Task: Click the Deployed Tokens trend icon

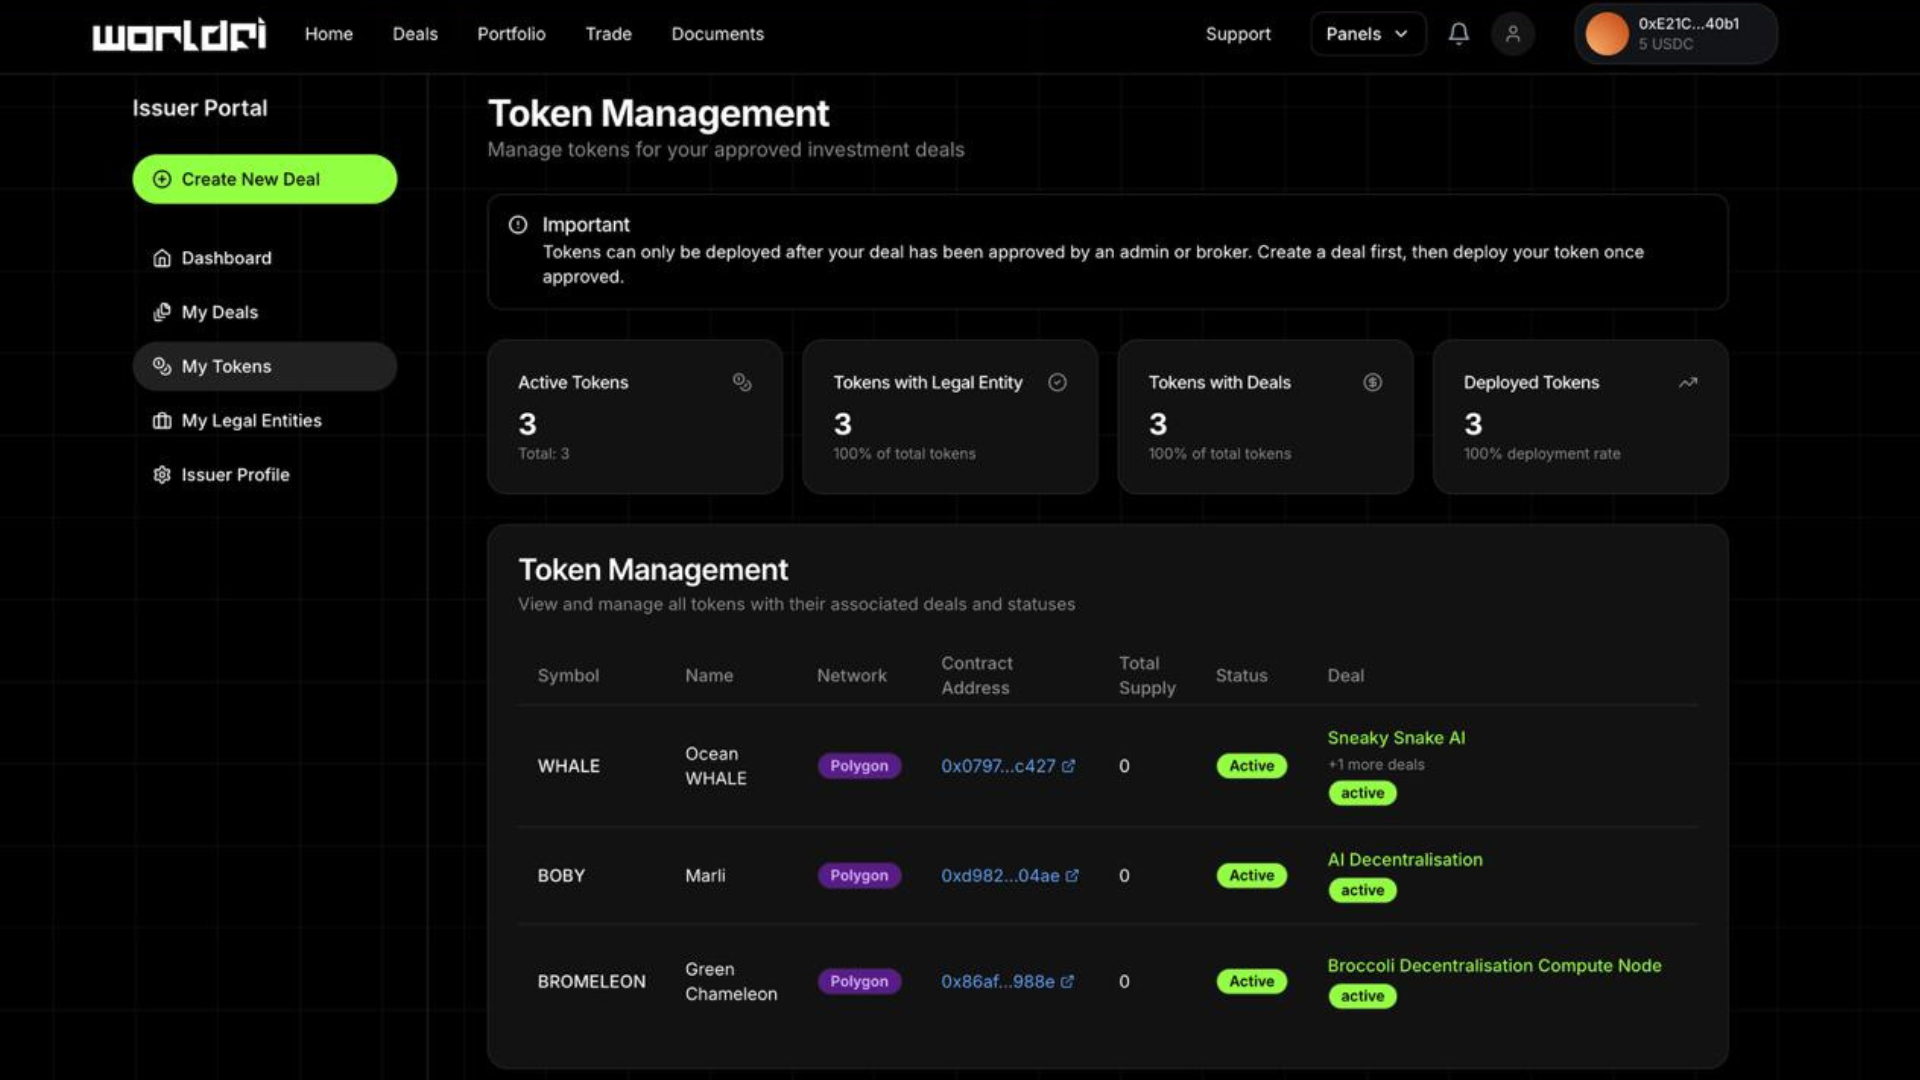Action: (x=1688, y=383)
